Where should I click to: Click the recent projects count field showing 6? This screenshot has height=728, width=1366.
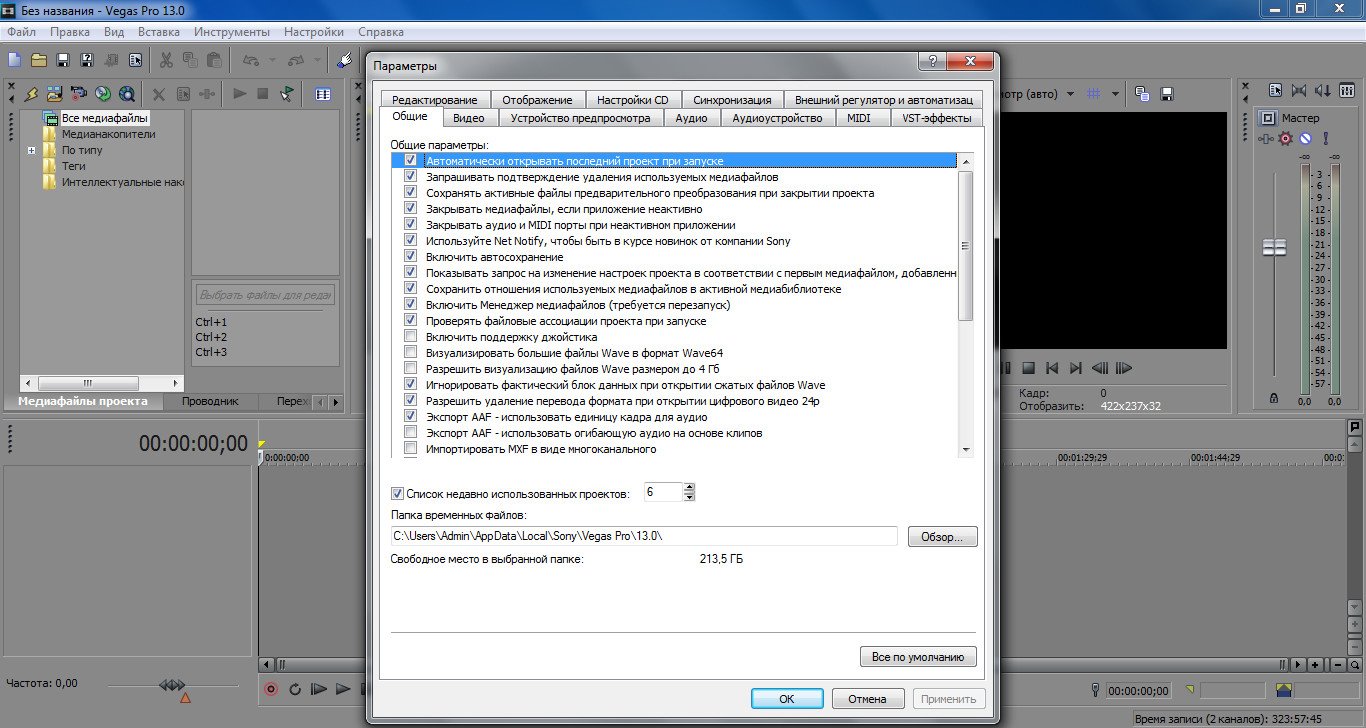[663, 492]
